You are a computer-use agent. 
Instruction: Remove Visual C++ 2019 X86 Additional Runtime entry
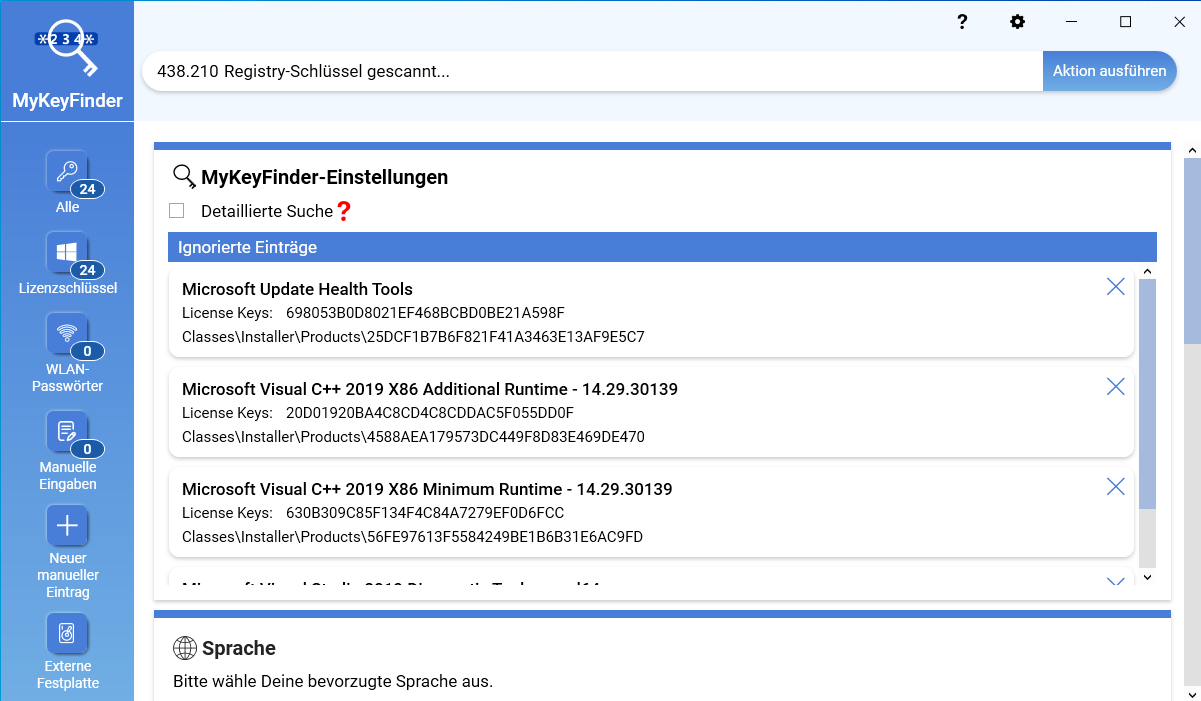pyautogui.click(x=1115, y=387)
